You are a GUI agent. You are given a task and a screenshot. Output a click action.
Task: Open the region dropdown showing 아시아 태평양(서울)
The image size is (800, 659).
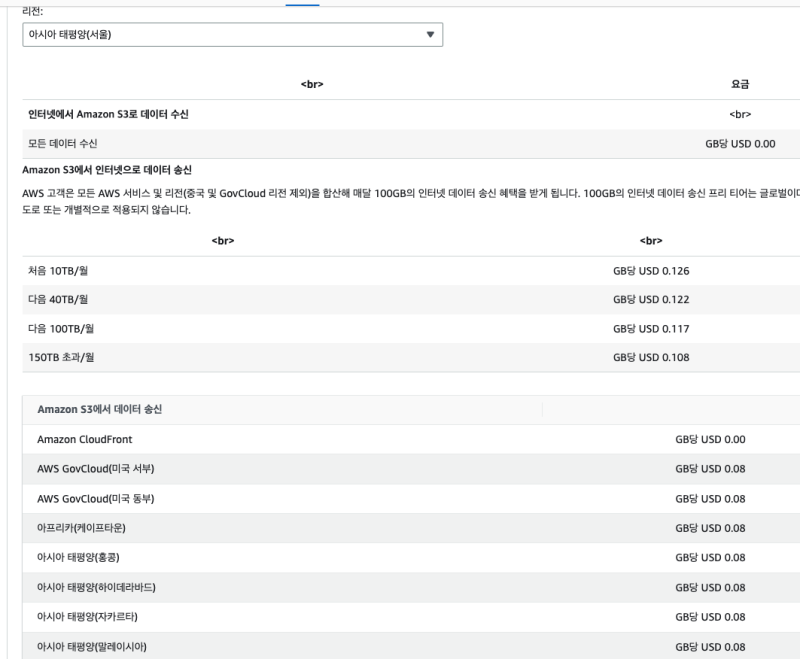(x=233, y=35)
